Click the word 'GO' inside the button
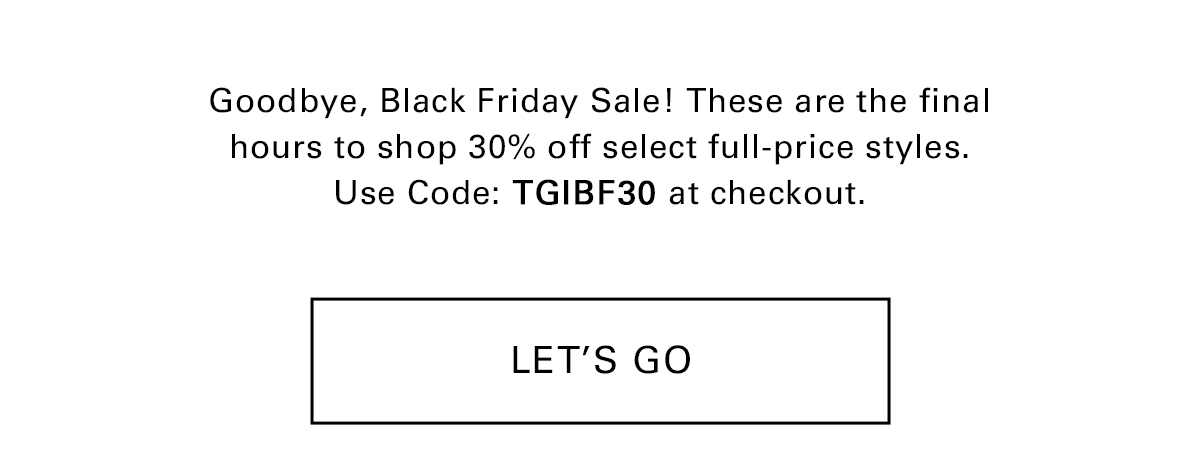The width and height of the screenshot is (1200, 466). pos(657,361)
